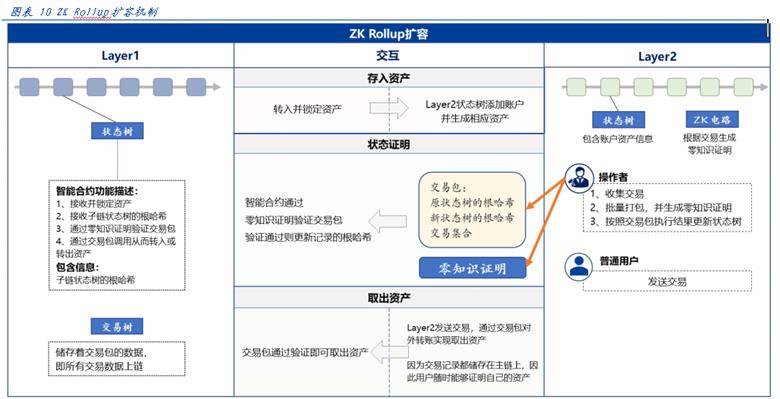
Task: Click the caption 根据交易生成零知识证明
Action: click(709, 144)
